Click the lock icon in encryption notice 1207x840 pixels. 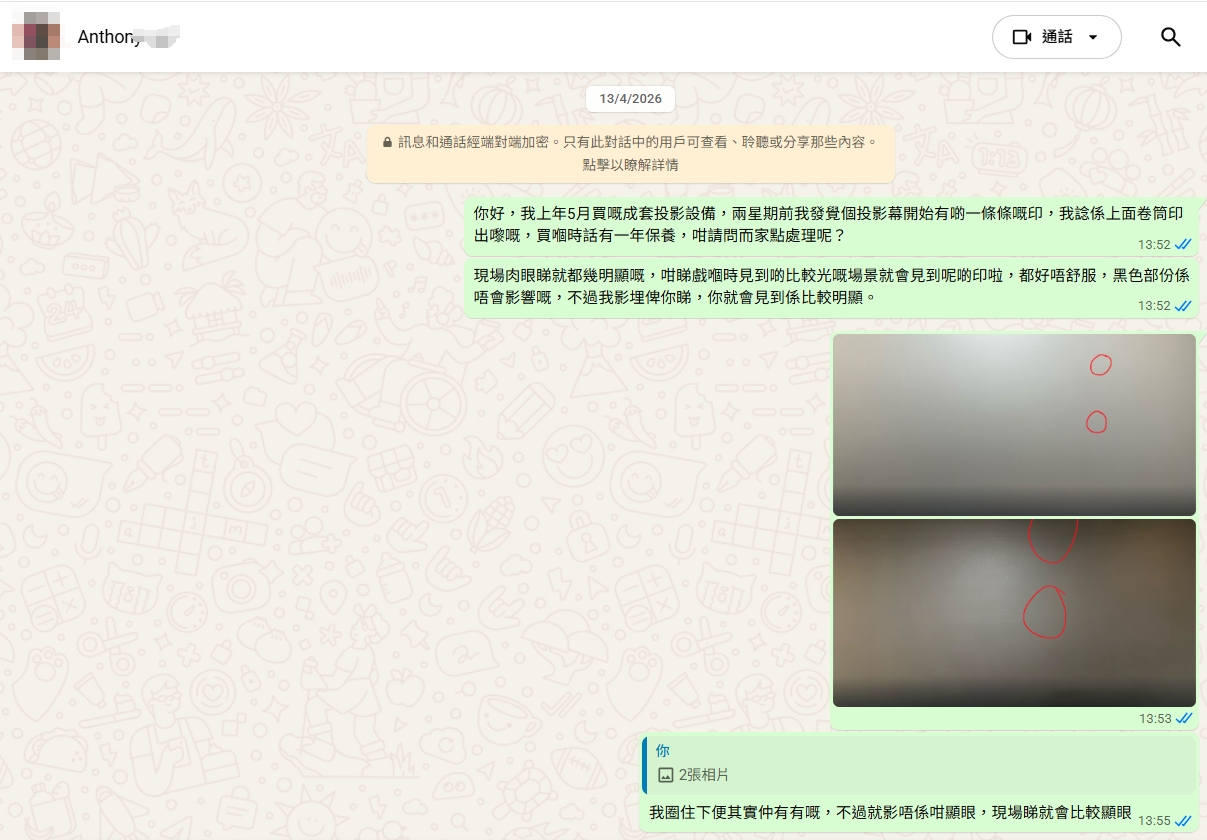tap(387, 142)
